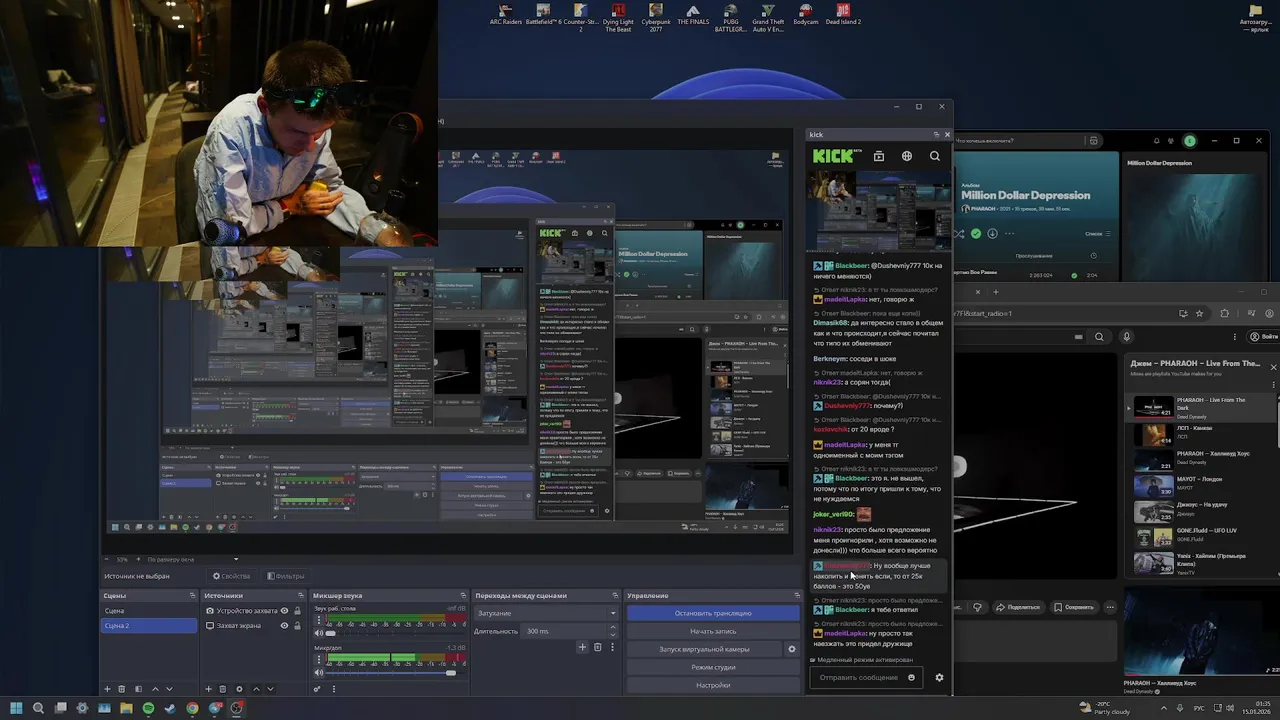Add a new scene with plus icon in Сцены panel
The image size is (1280, 720).
tap(107, 689)
